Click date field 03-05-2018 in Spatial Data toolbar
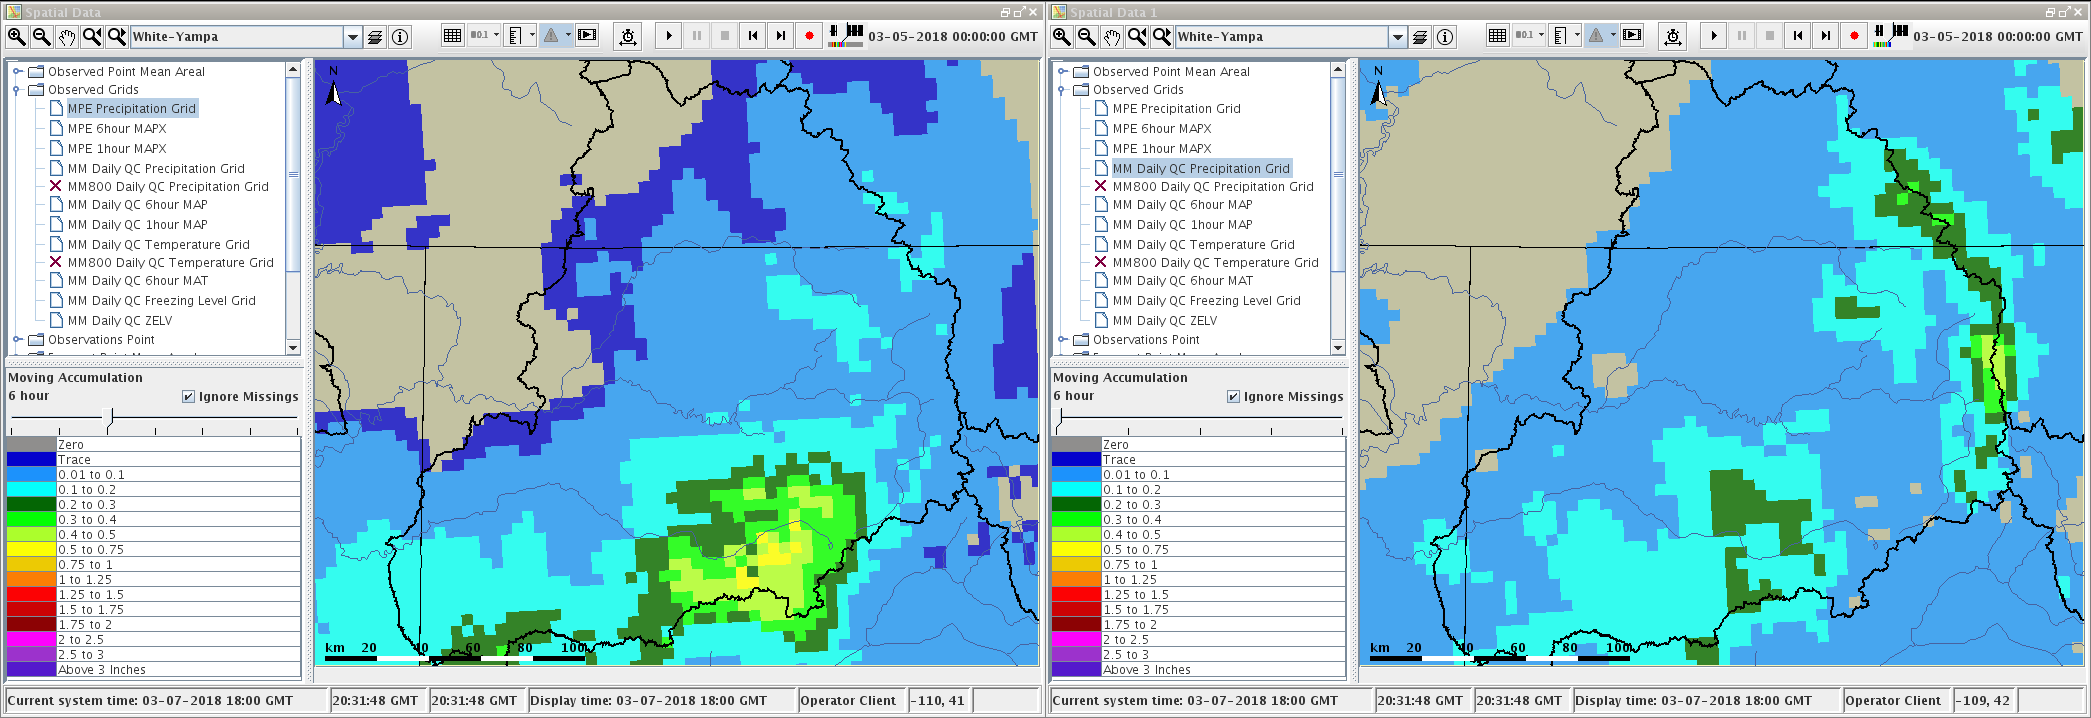2091x718 pixels. [x=953, y=37]
